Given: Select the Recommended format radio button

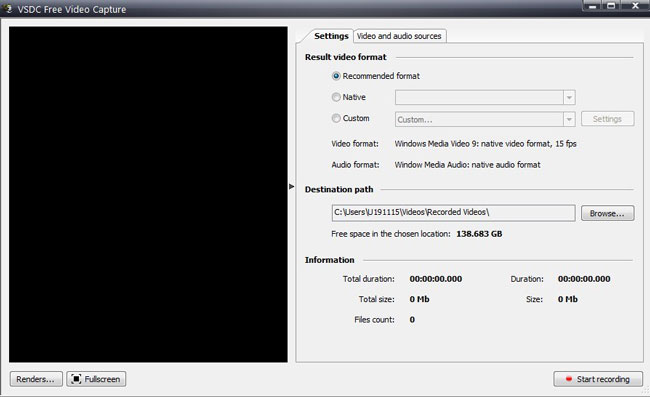Looking at the screenshot, I should pyautogui.click(x=336, y=76).
